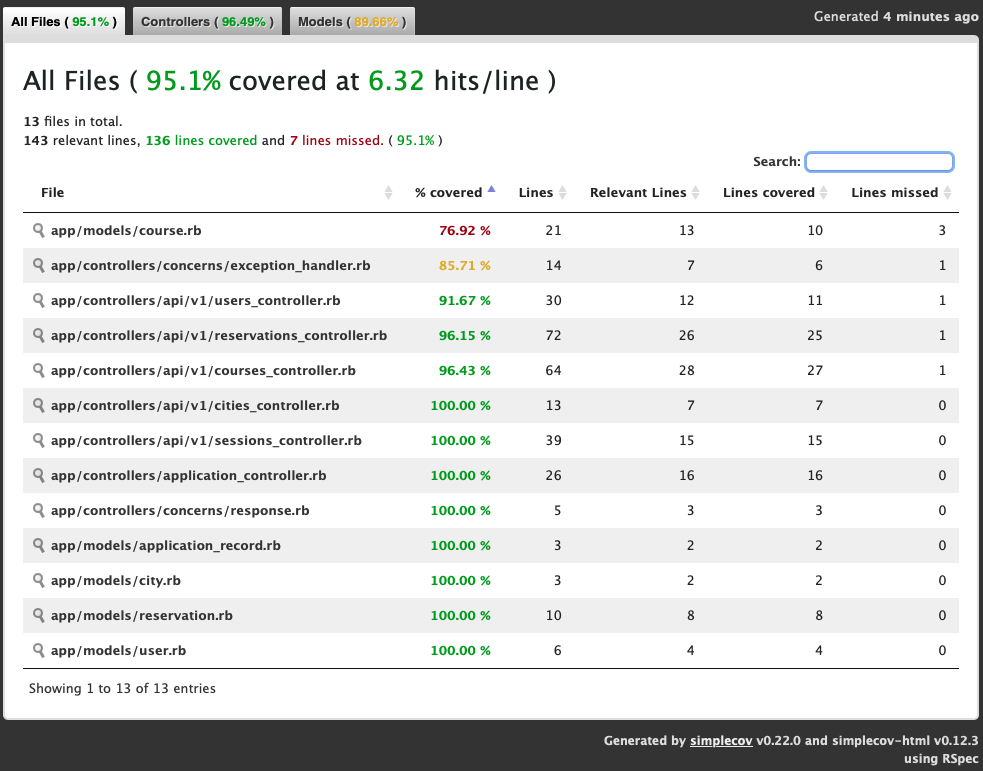This screenshot has width=983, height=771.
Task: Click magnifier icon beside application_record.rb
Action: [x=39, y=546]
